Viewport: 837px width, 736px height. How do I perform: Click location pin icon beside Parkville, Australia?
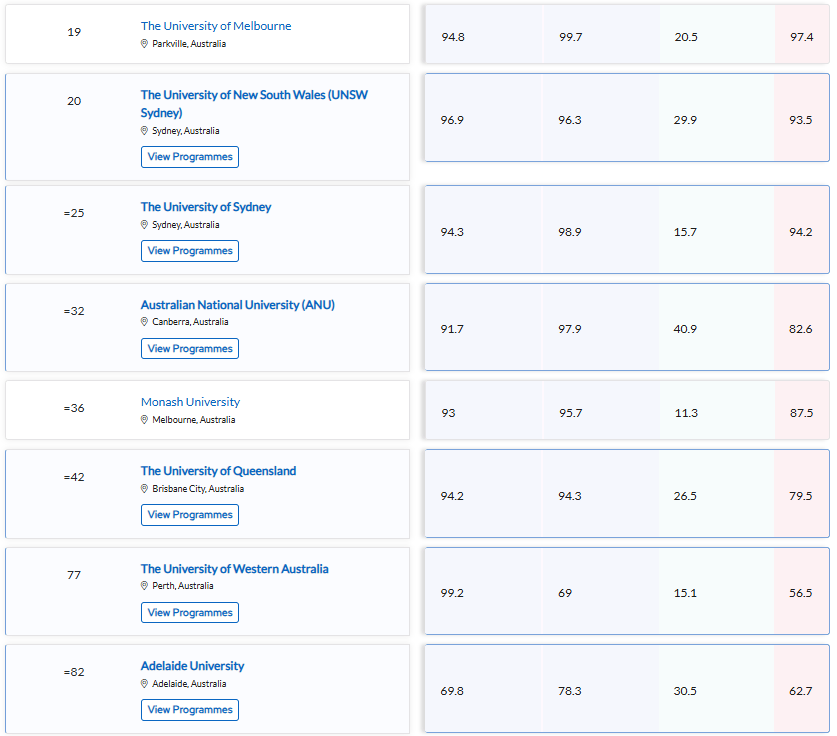145,44
